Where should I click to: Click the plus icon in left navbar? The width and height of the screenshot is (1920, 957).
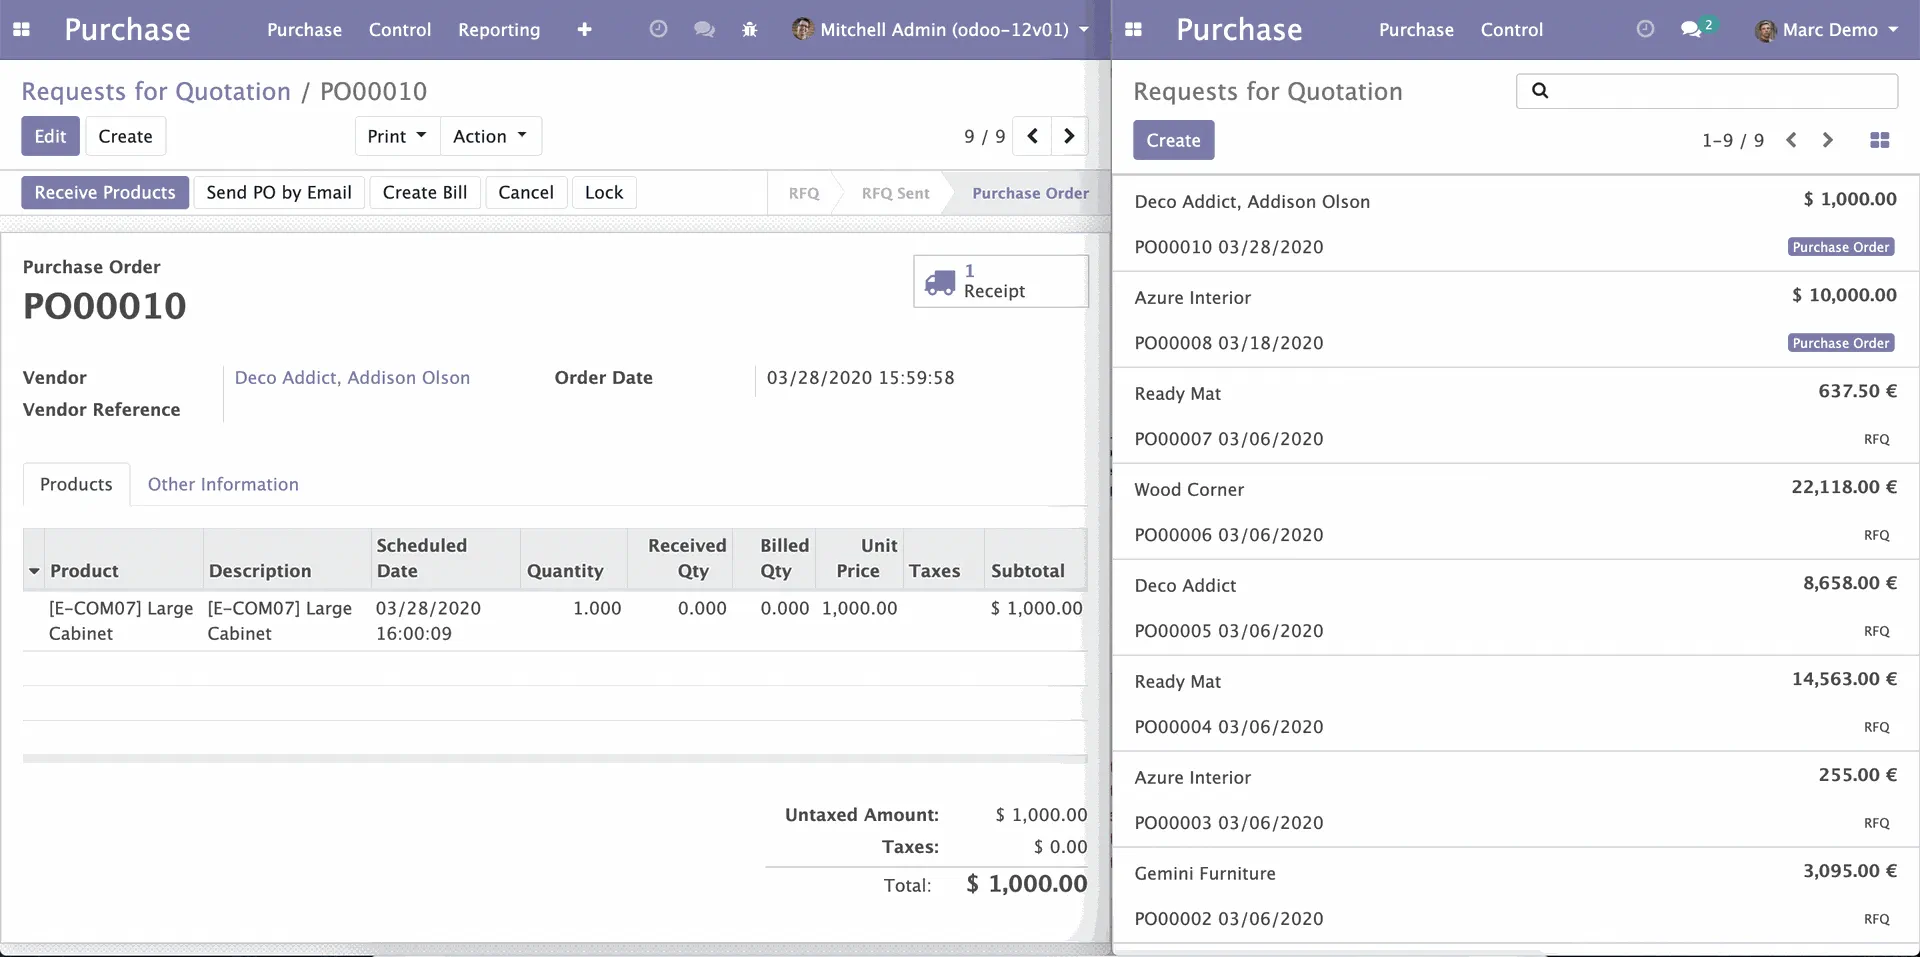click(x=585, y=30)
